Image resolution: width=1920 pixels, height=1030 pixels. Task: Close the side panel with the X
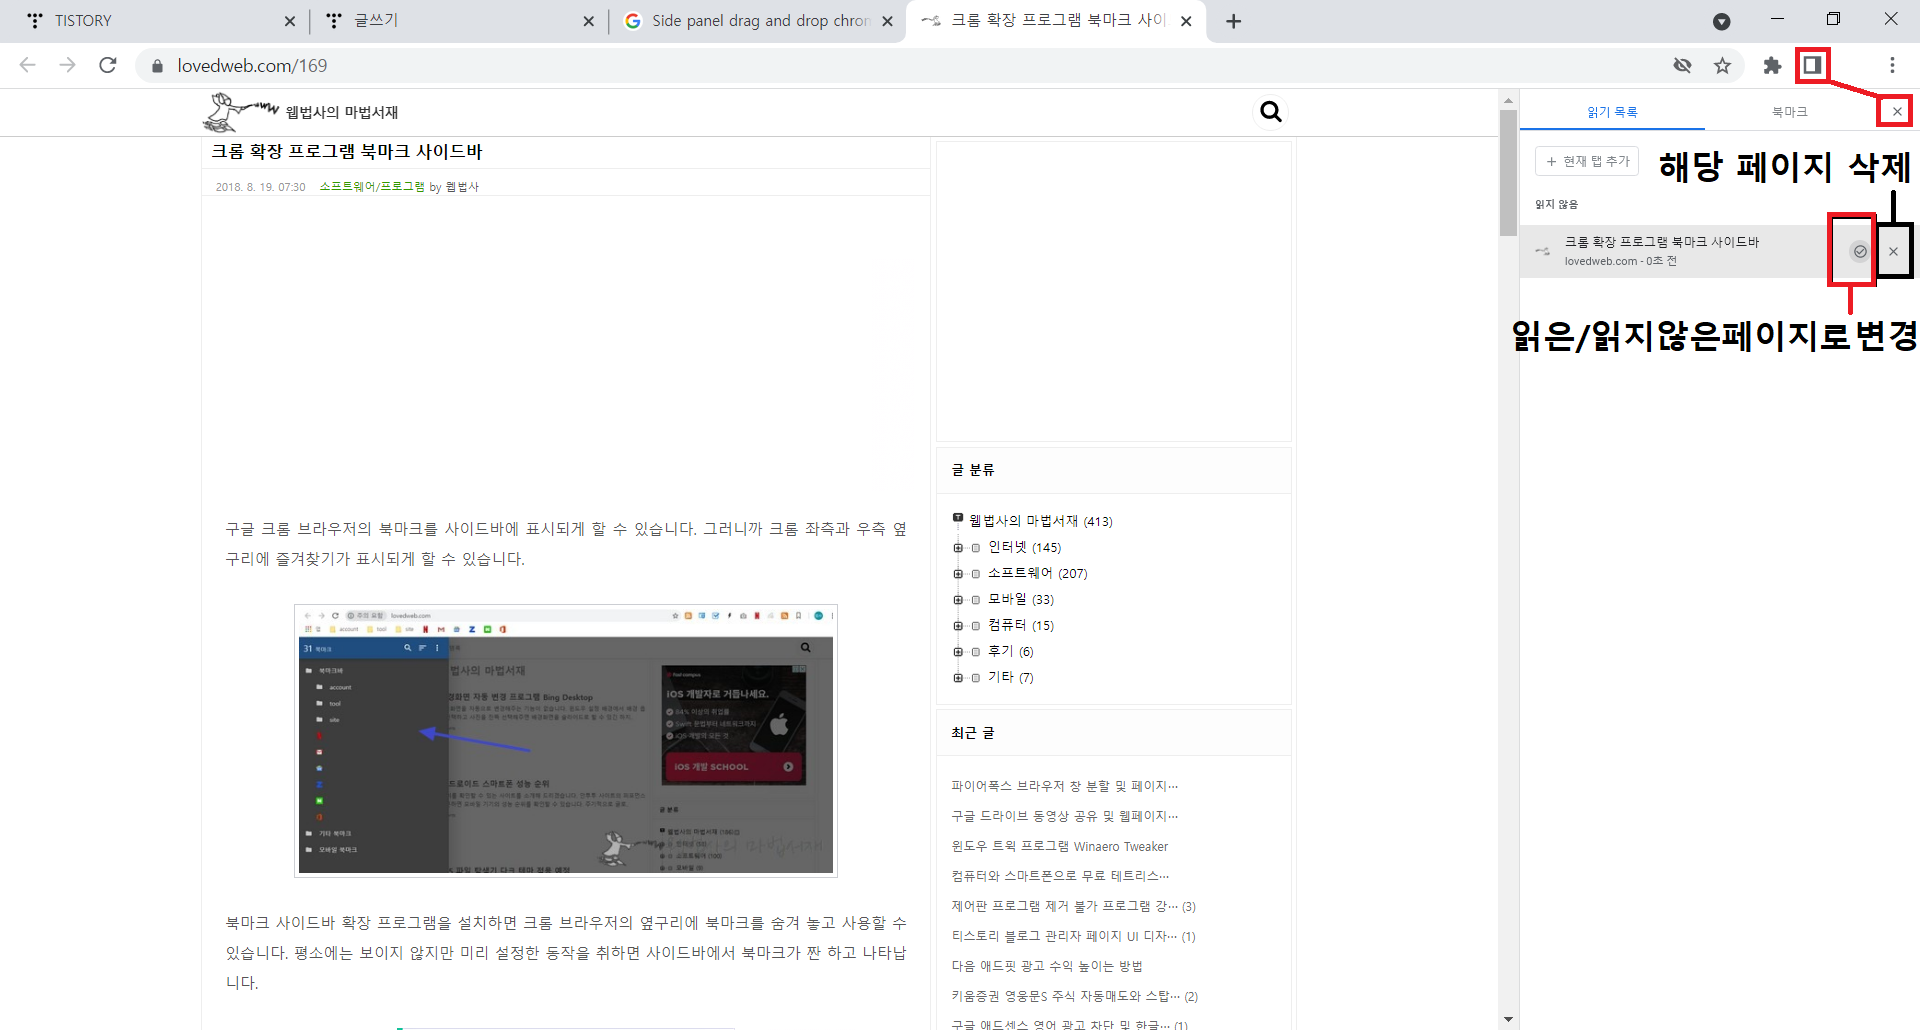[1897, 111]
